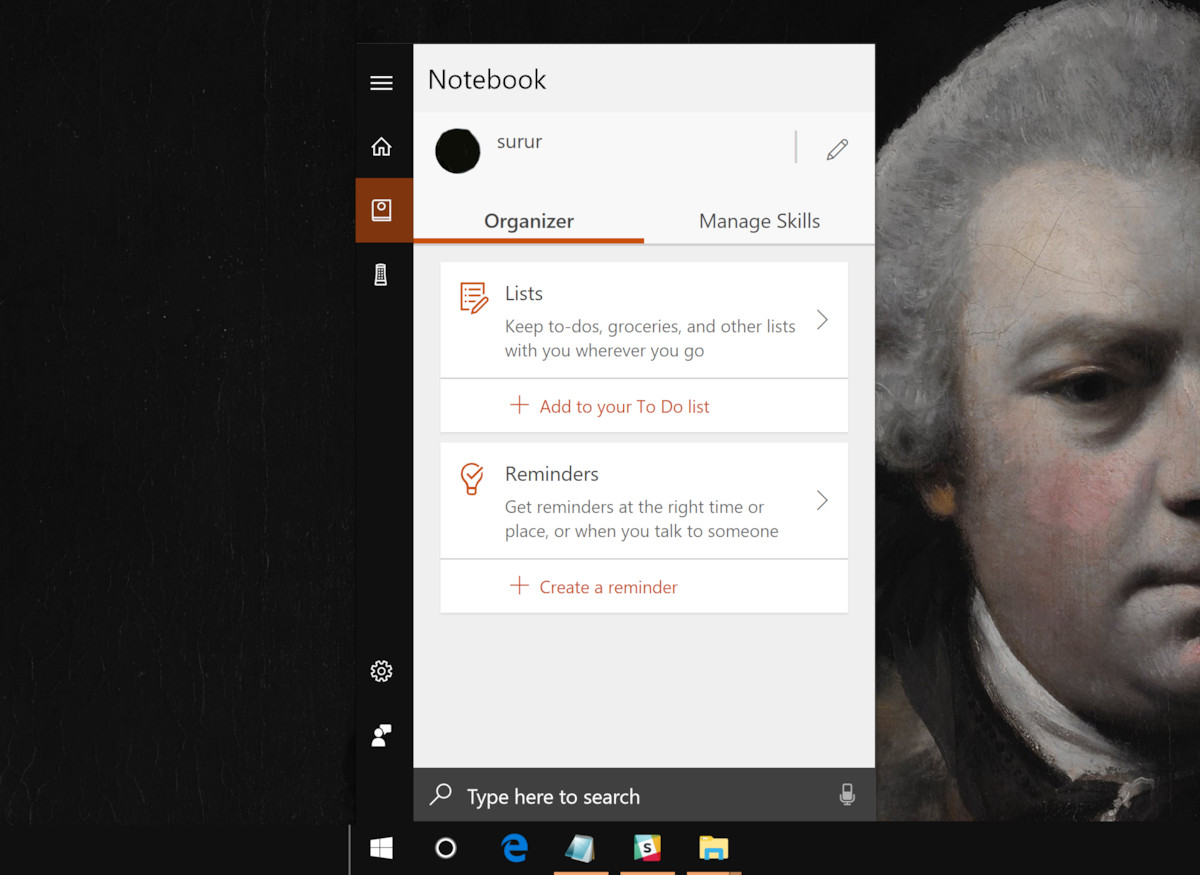Click the Reminders lightbulb icon
This screenshot has height=875, width=1200.
tap(472, 479)
